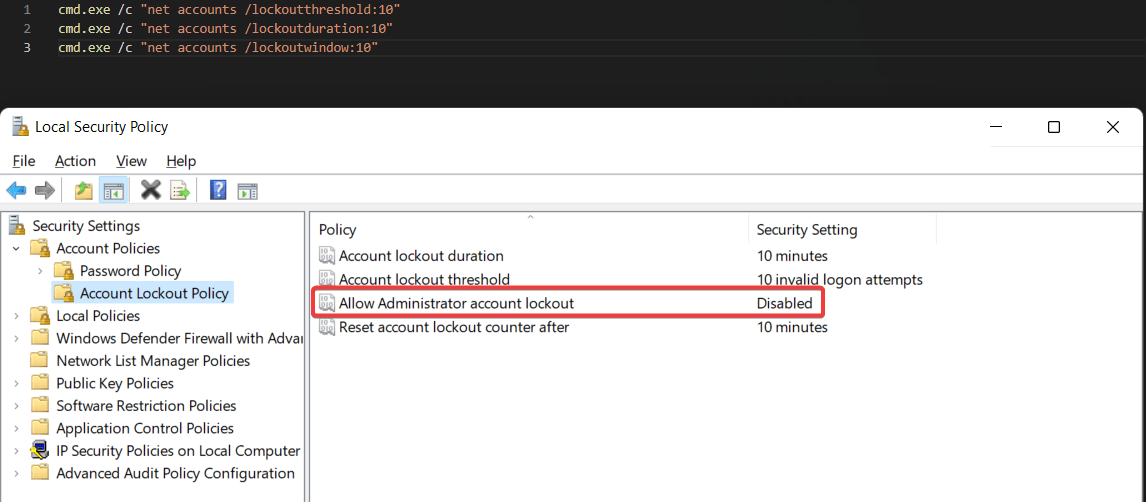Click the lockout duration 10 minutes value
This screenshot has height=502, width=1146.
tap(792, 256)
